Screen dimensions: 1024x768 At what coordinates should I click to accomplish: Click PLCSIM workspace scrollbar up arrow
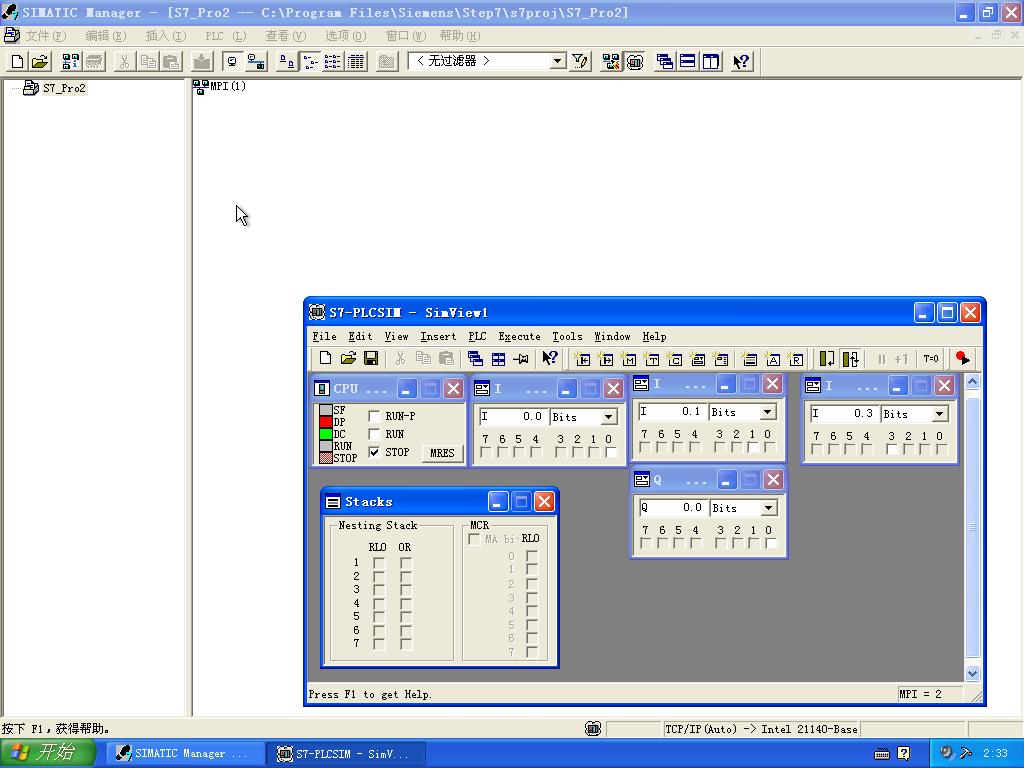tap(972, 381)
